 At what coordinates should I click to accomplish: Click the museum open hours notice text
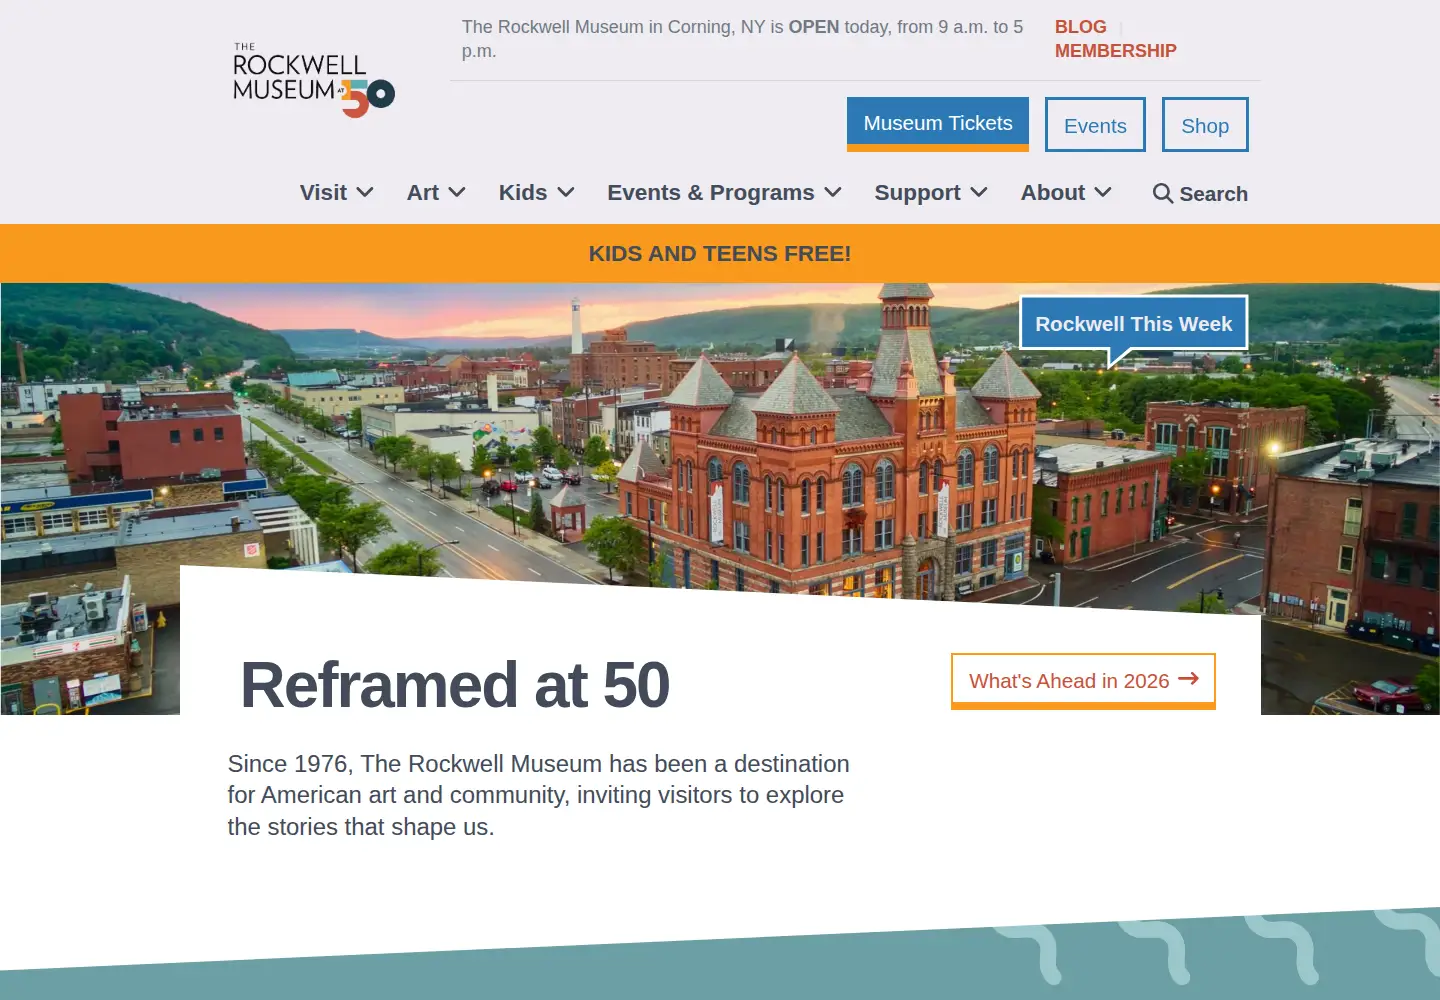click(x=742, y=39)
